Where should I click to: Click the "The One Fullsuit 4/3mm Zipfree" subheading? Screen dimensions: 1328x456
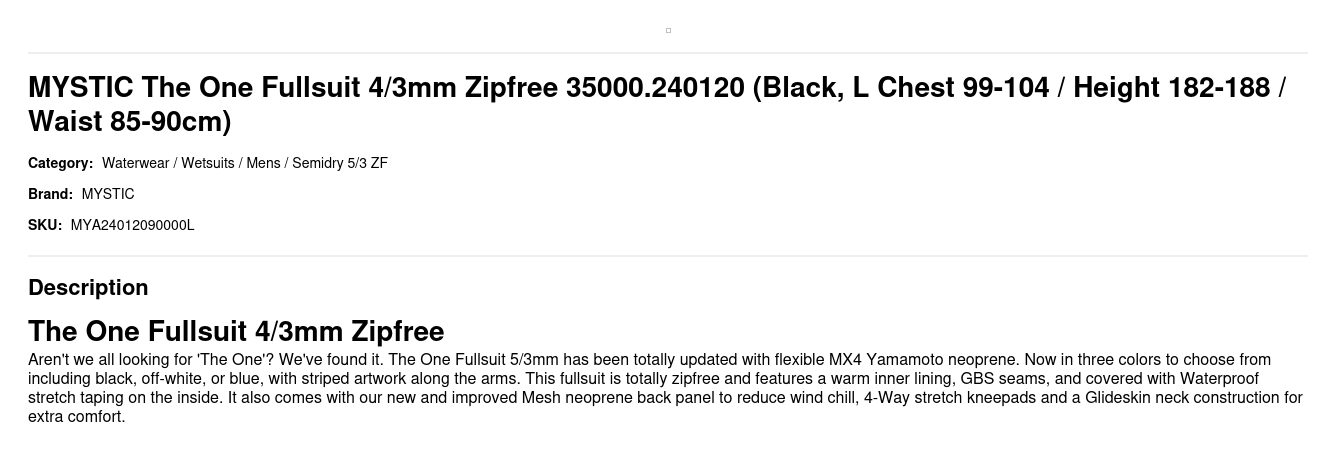pos(236,331)
